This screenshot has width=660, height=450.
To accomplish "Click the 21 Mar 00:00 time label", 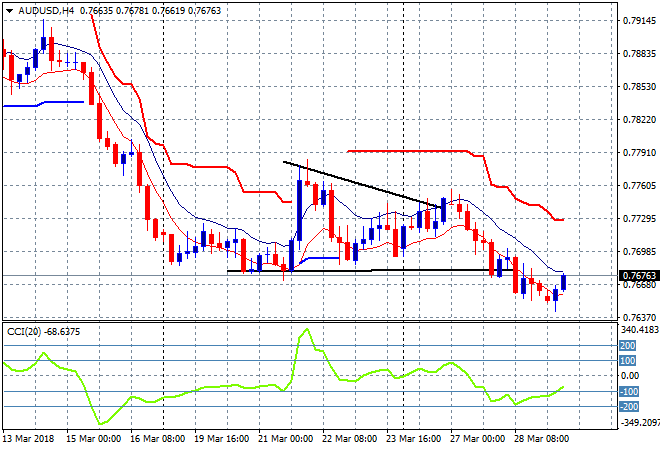I will tap(283, 438).
